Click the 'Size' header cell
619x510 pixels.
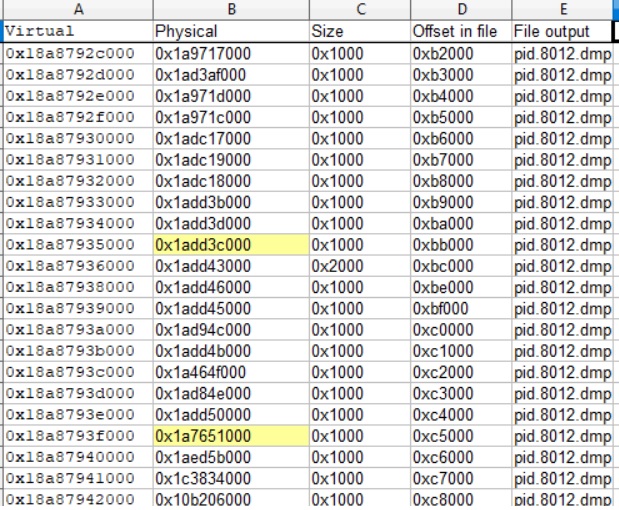(x=360, y=31)
